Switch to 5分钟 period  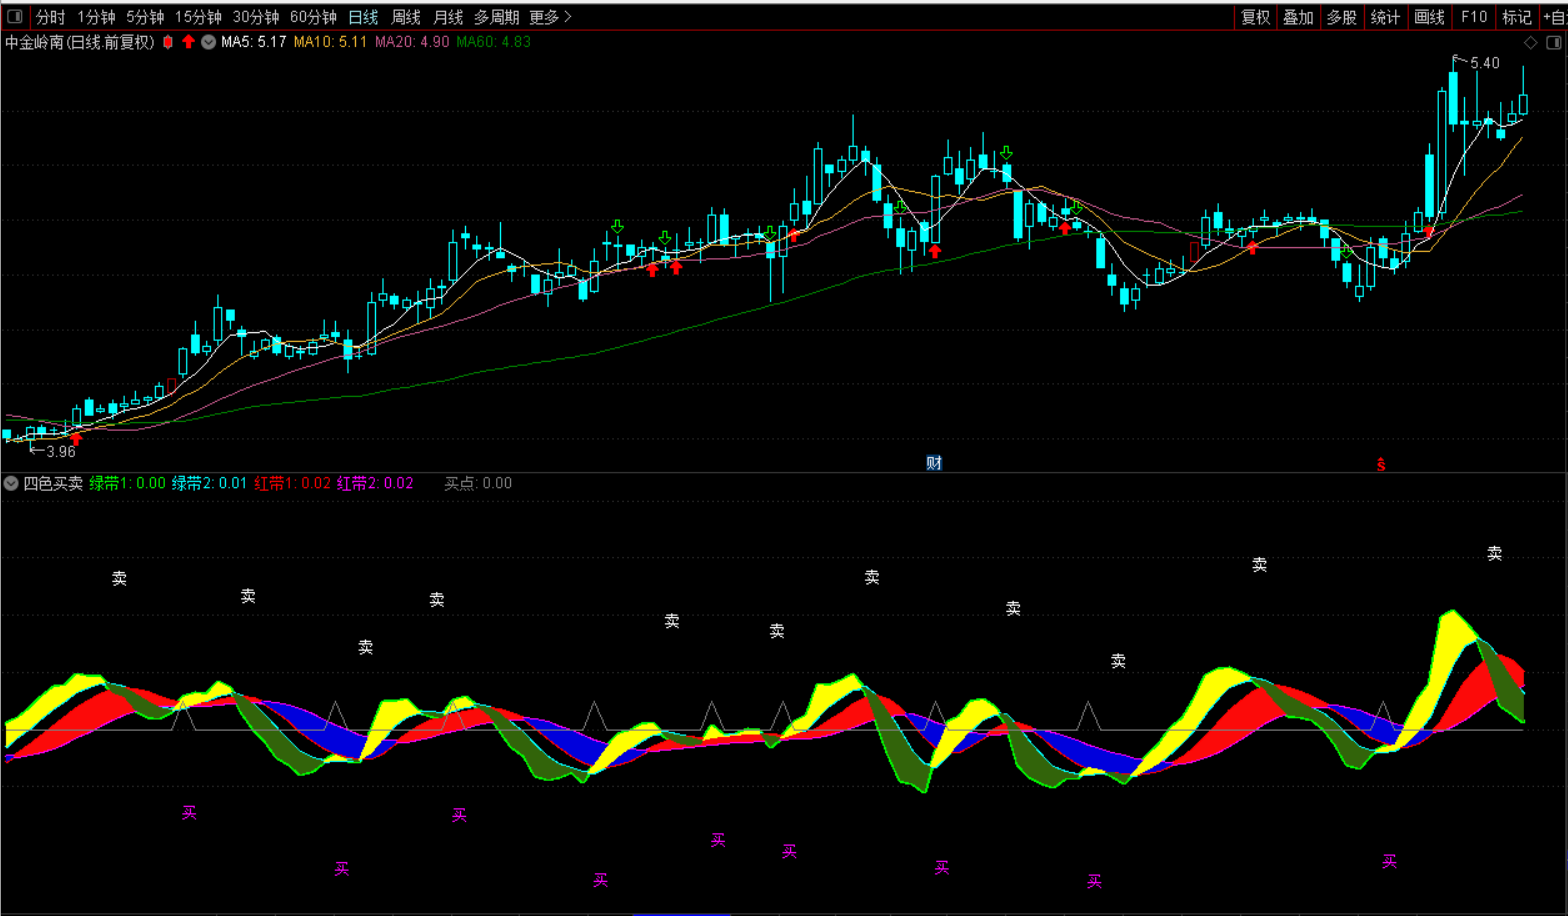[145, 17]
